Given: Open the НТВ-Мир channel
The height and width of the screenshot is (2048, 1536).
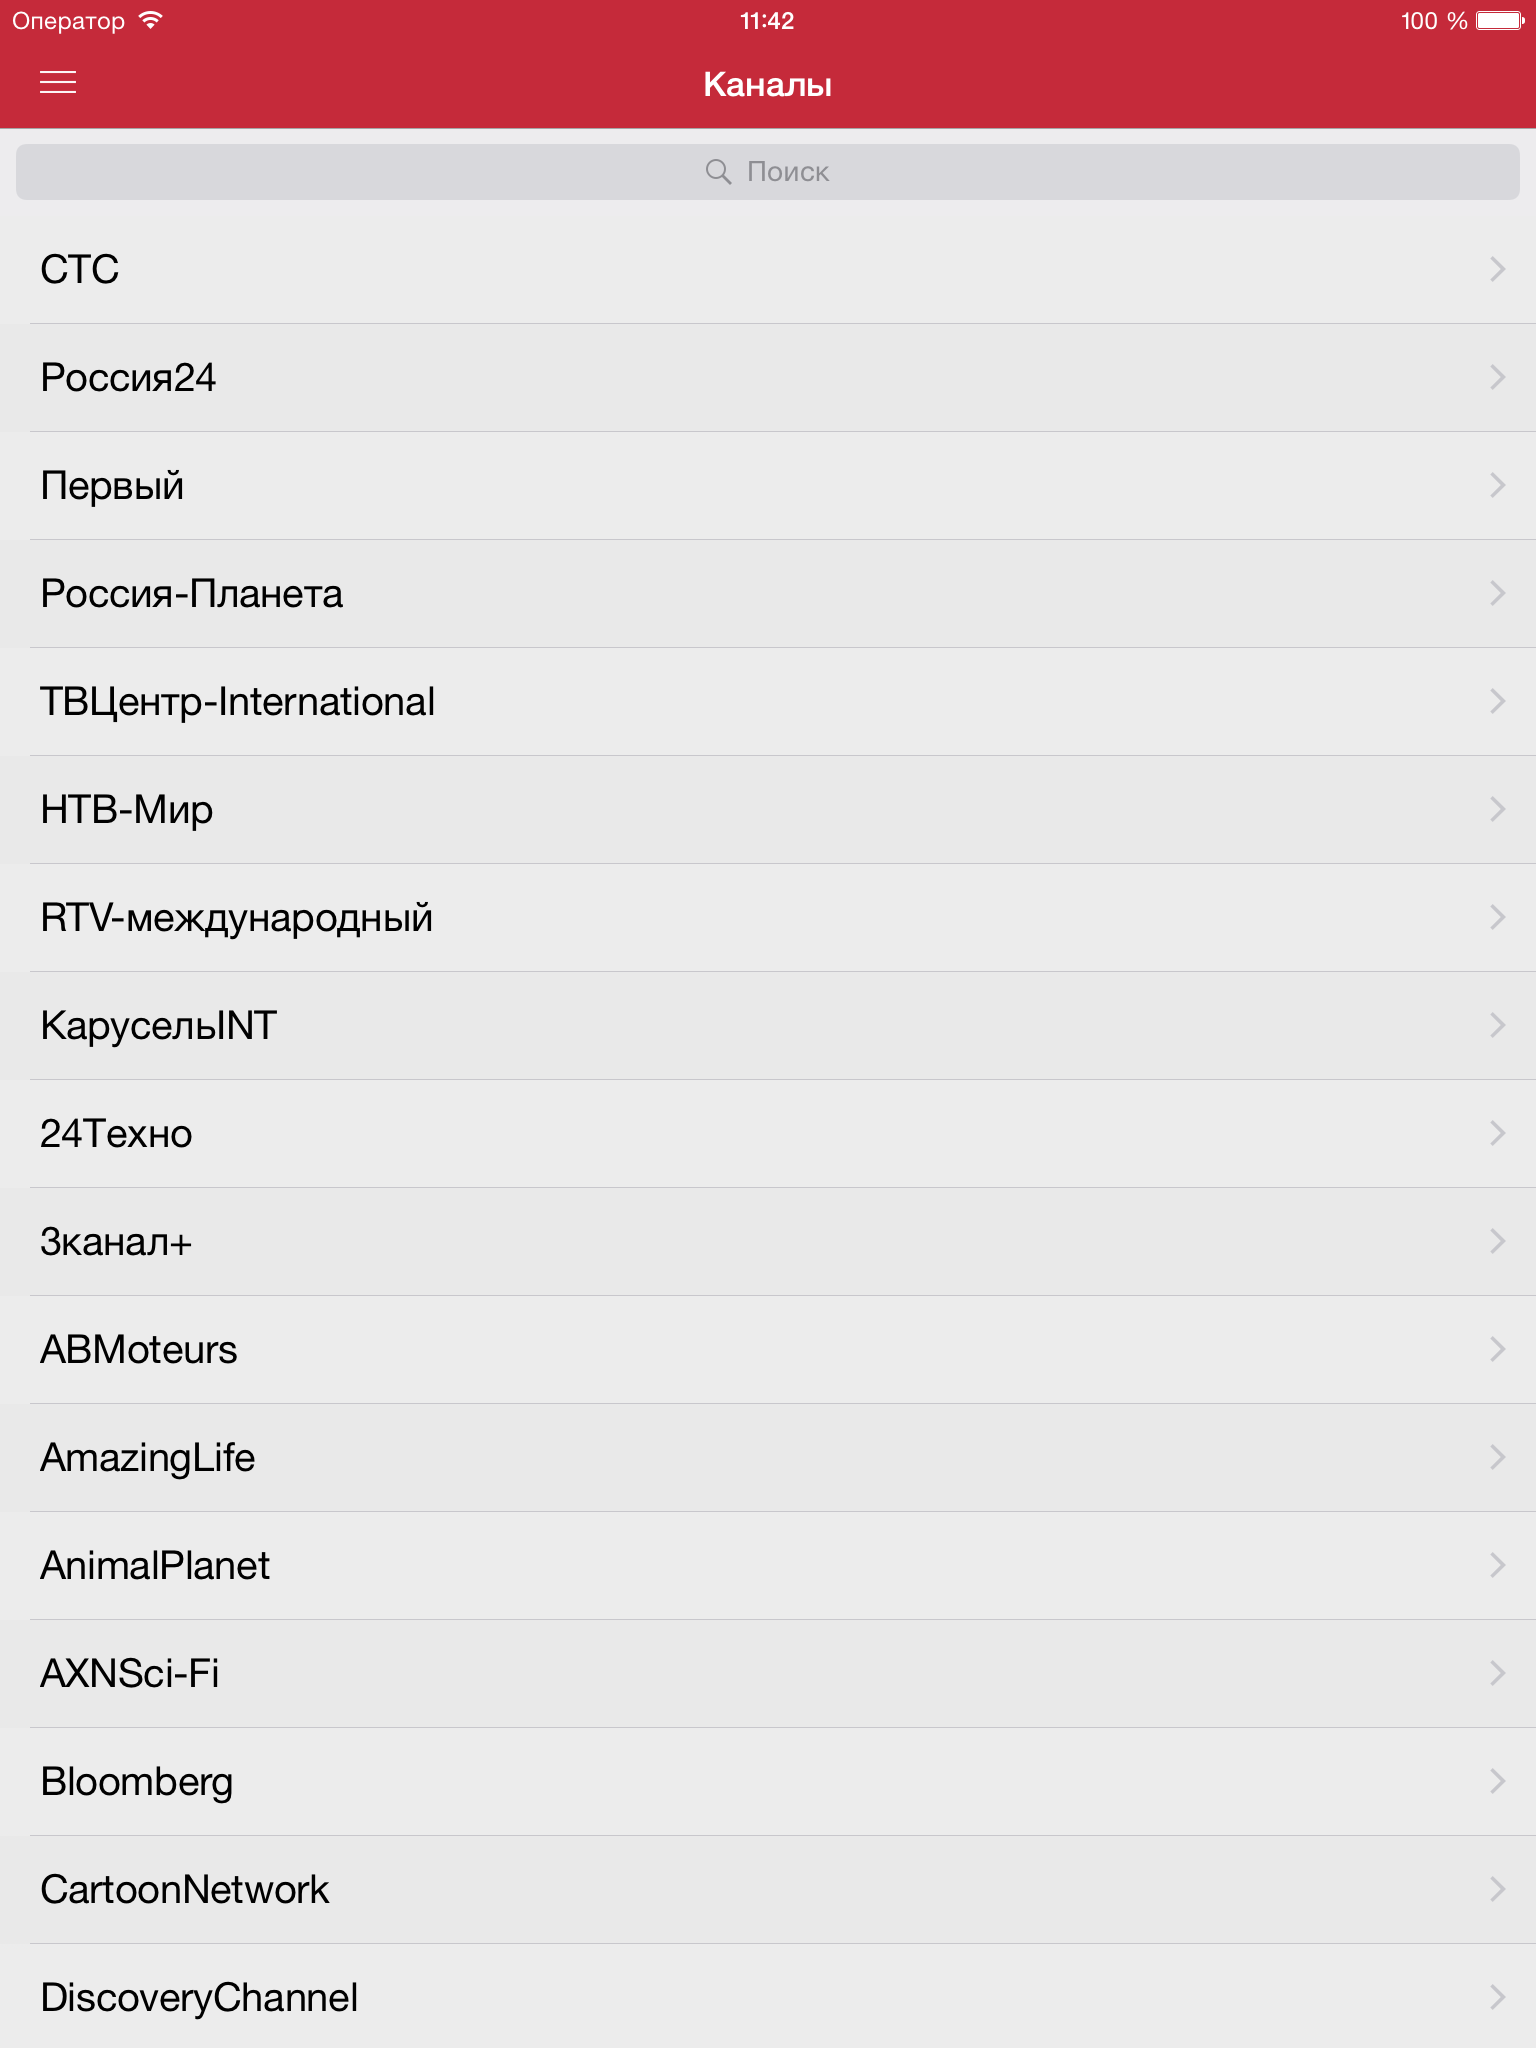Looking at the screenshot, I should (x=768, y=810).
